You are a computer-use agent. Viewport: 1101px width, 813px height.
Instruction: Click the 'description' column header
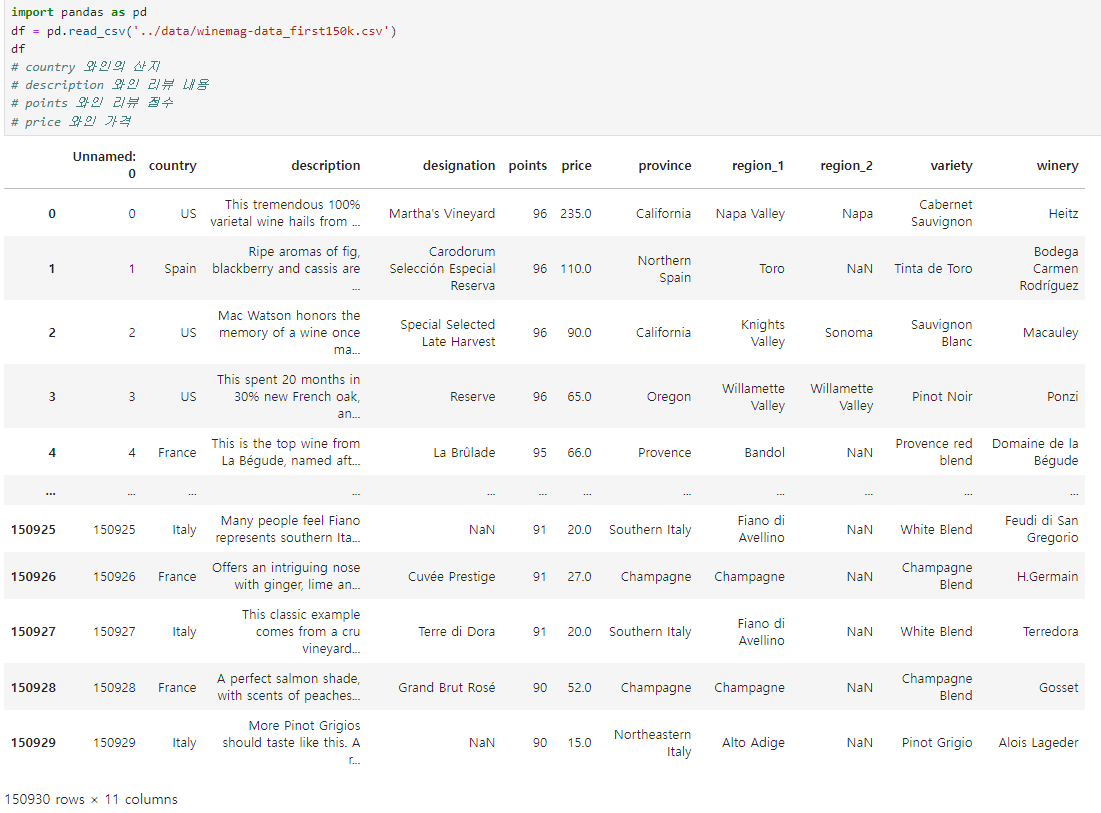326,166
